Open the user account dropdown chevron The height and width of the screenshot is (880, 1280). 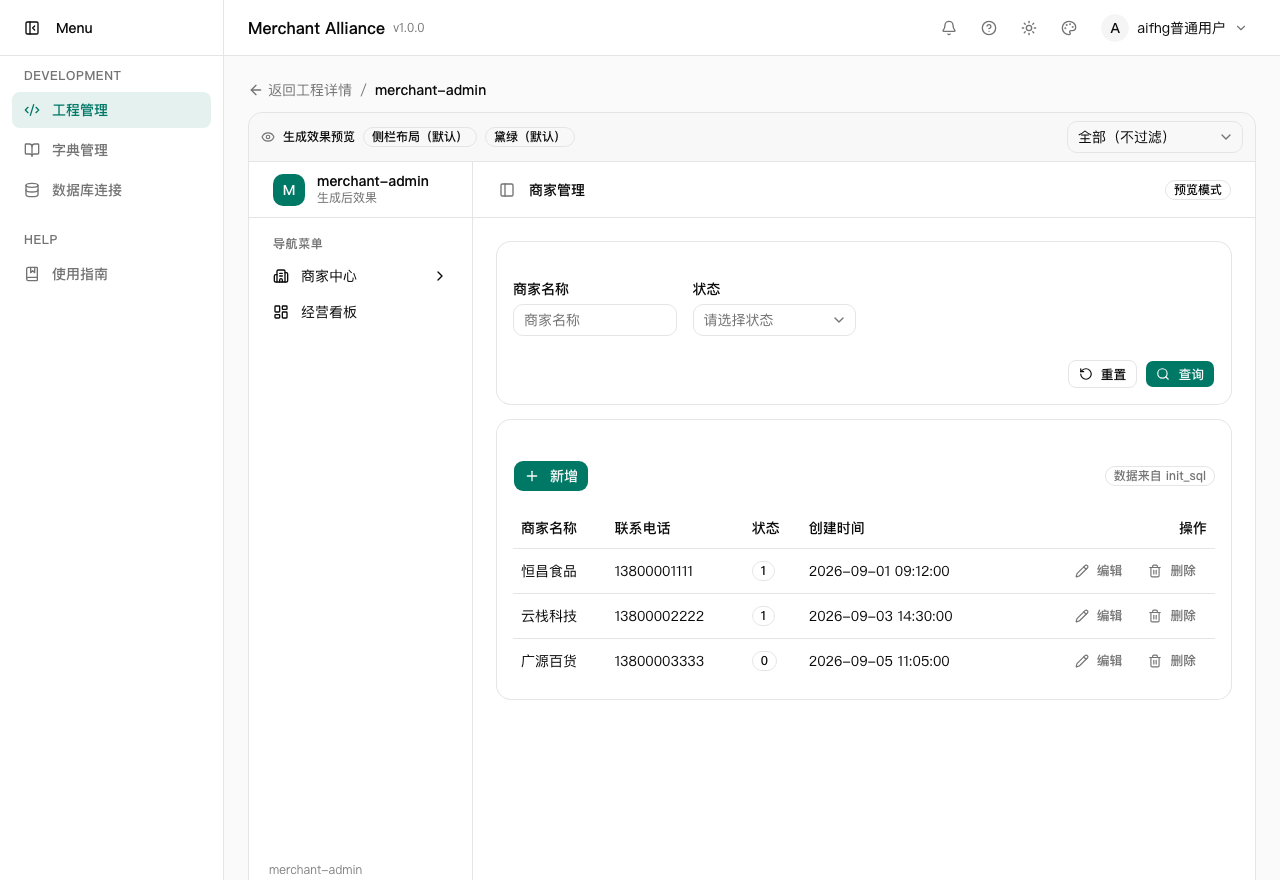[x=1241, y=28]
